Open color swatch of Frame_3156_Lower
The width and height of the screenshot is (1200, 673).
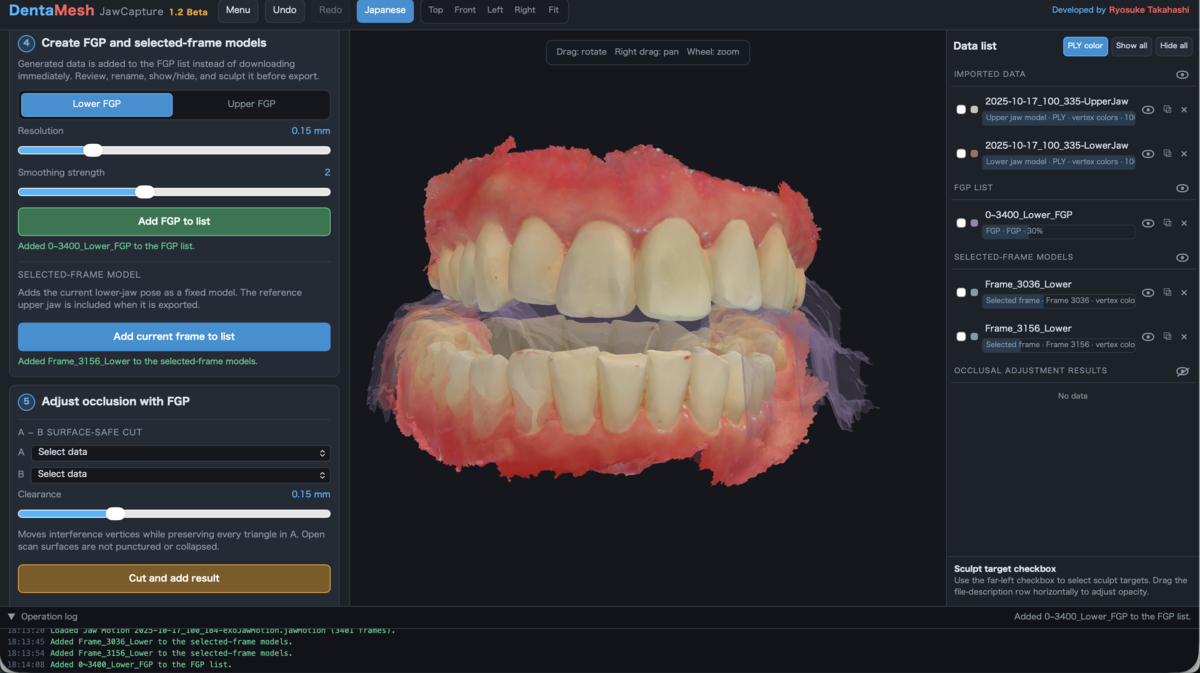pyautogui.click(x=975, y=337)
